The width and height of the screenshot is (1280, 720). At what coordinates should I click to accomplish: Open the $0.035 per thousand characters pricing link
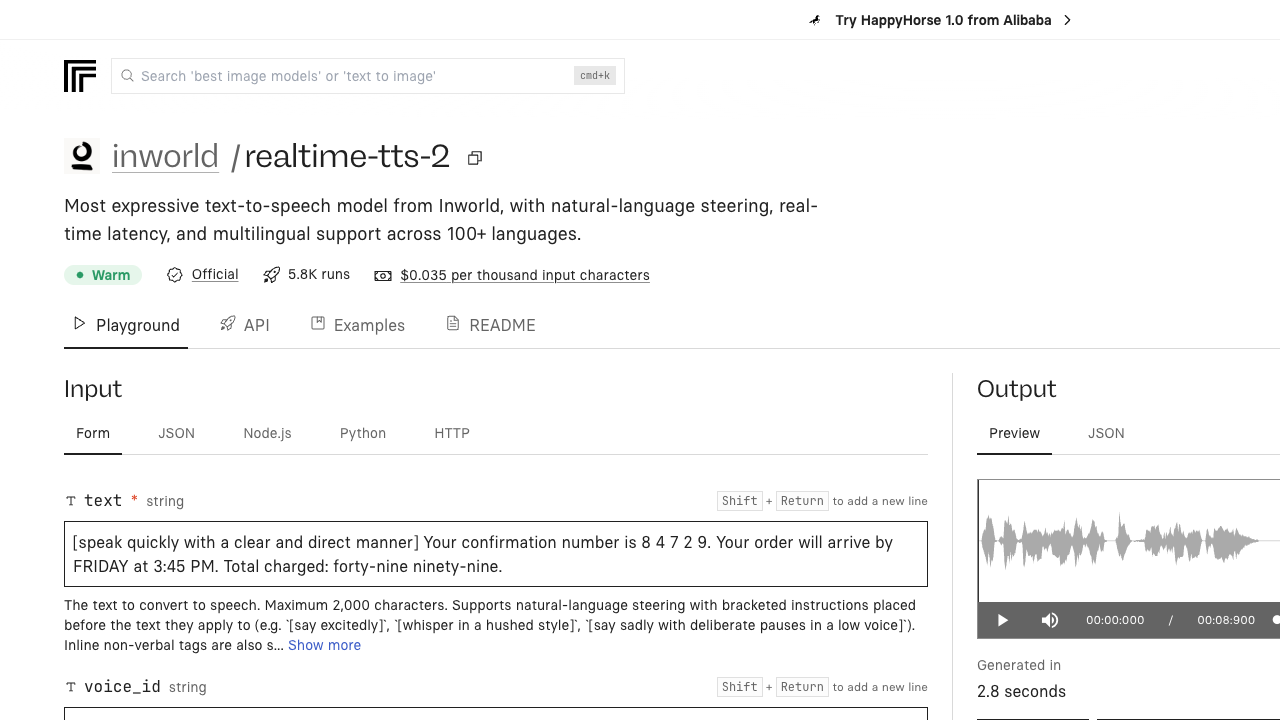(525, 275)
